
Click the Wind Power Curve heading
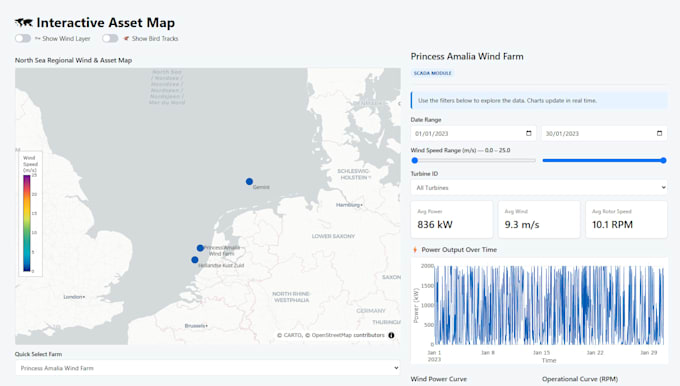pyautogui.click(x=438, y=379)
